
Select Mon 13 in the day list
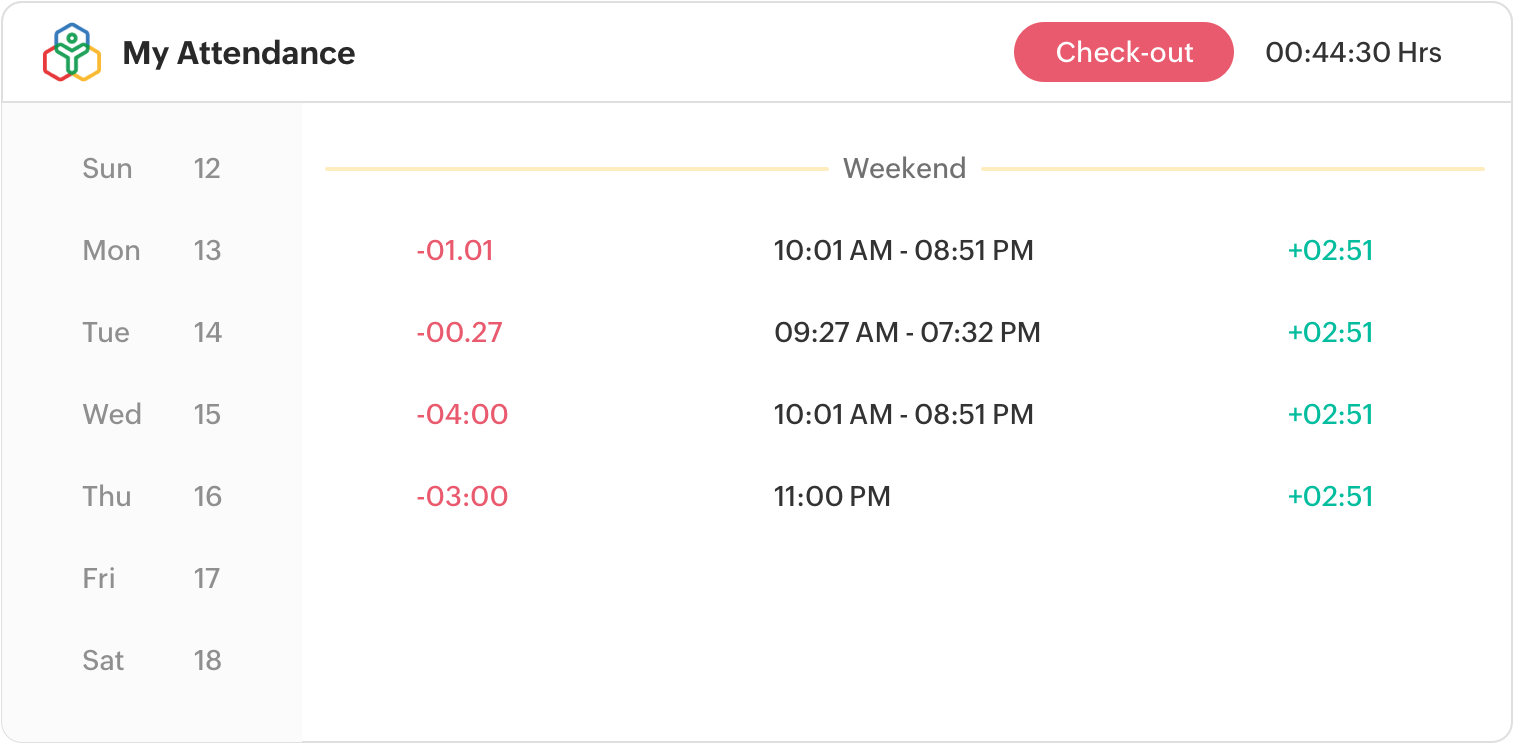[150, 250]
